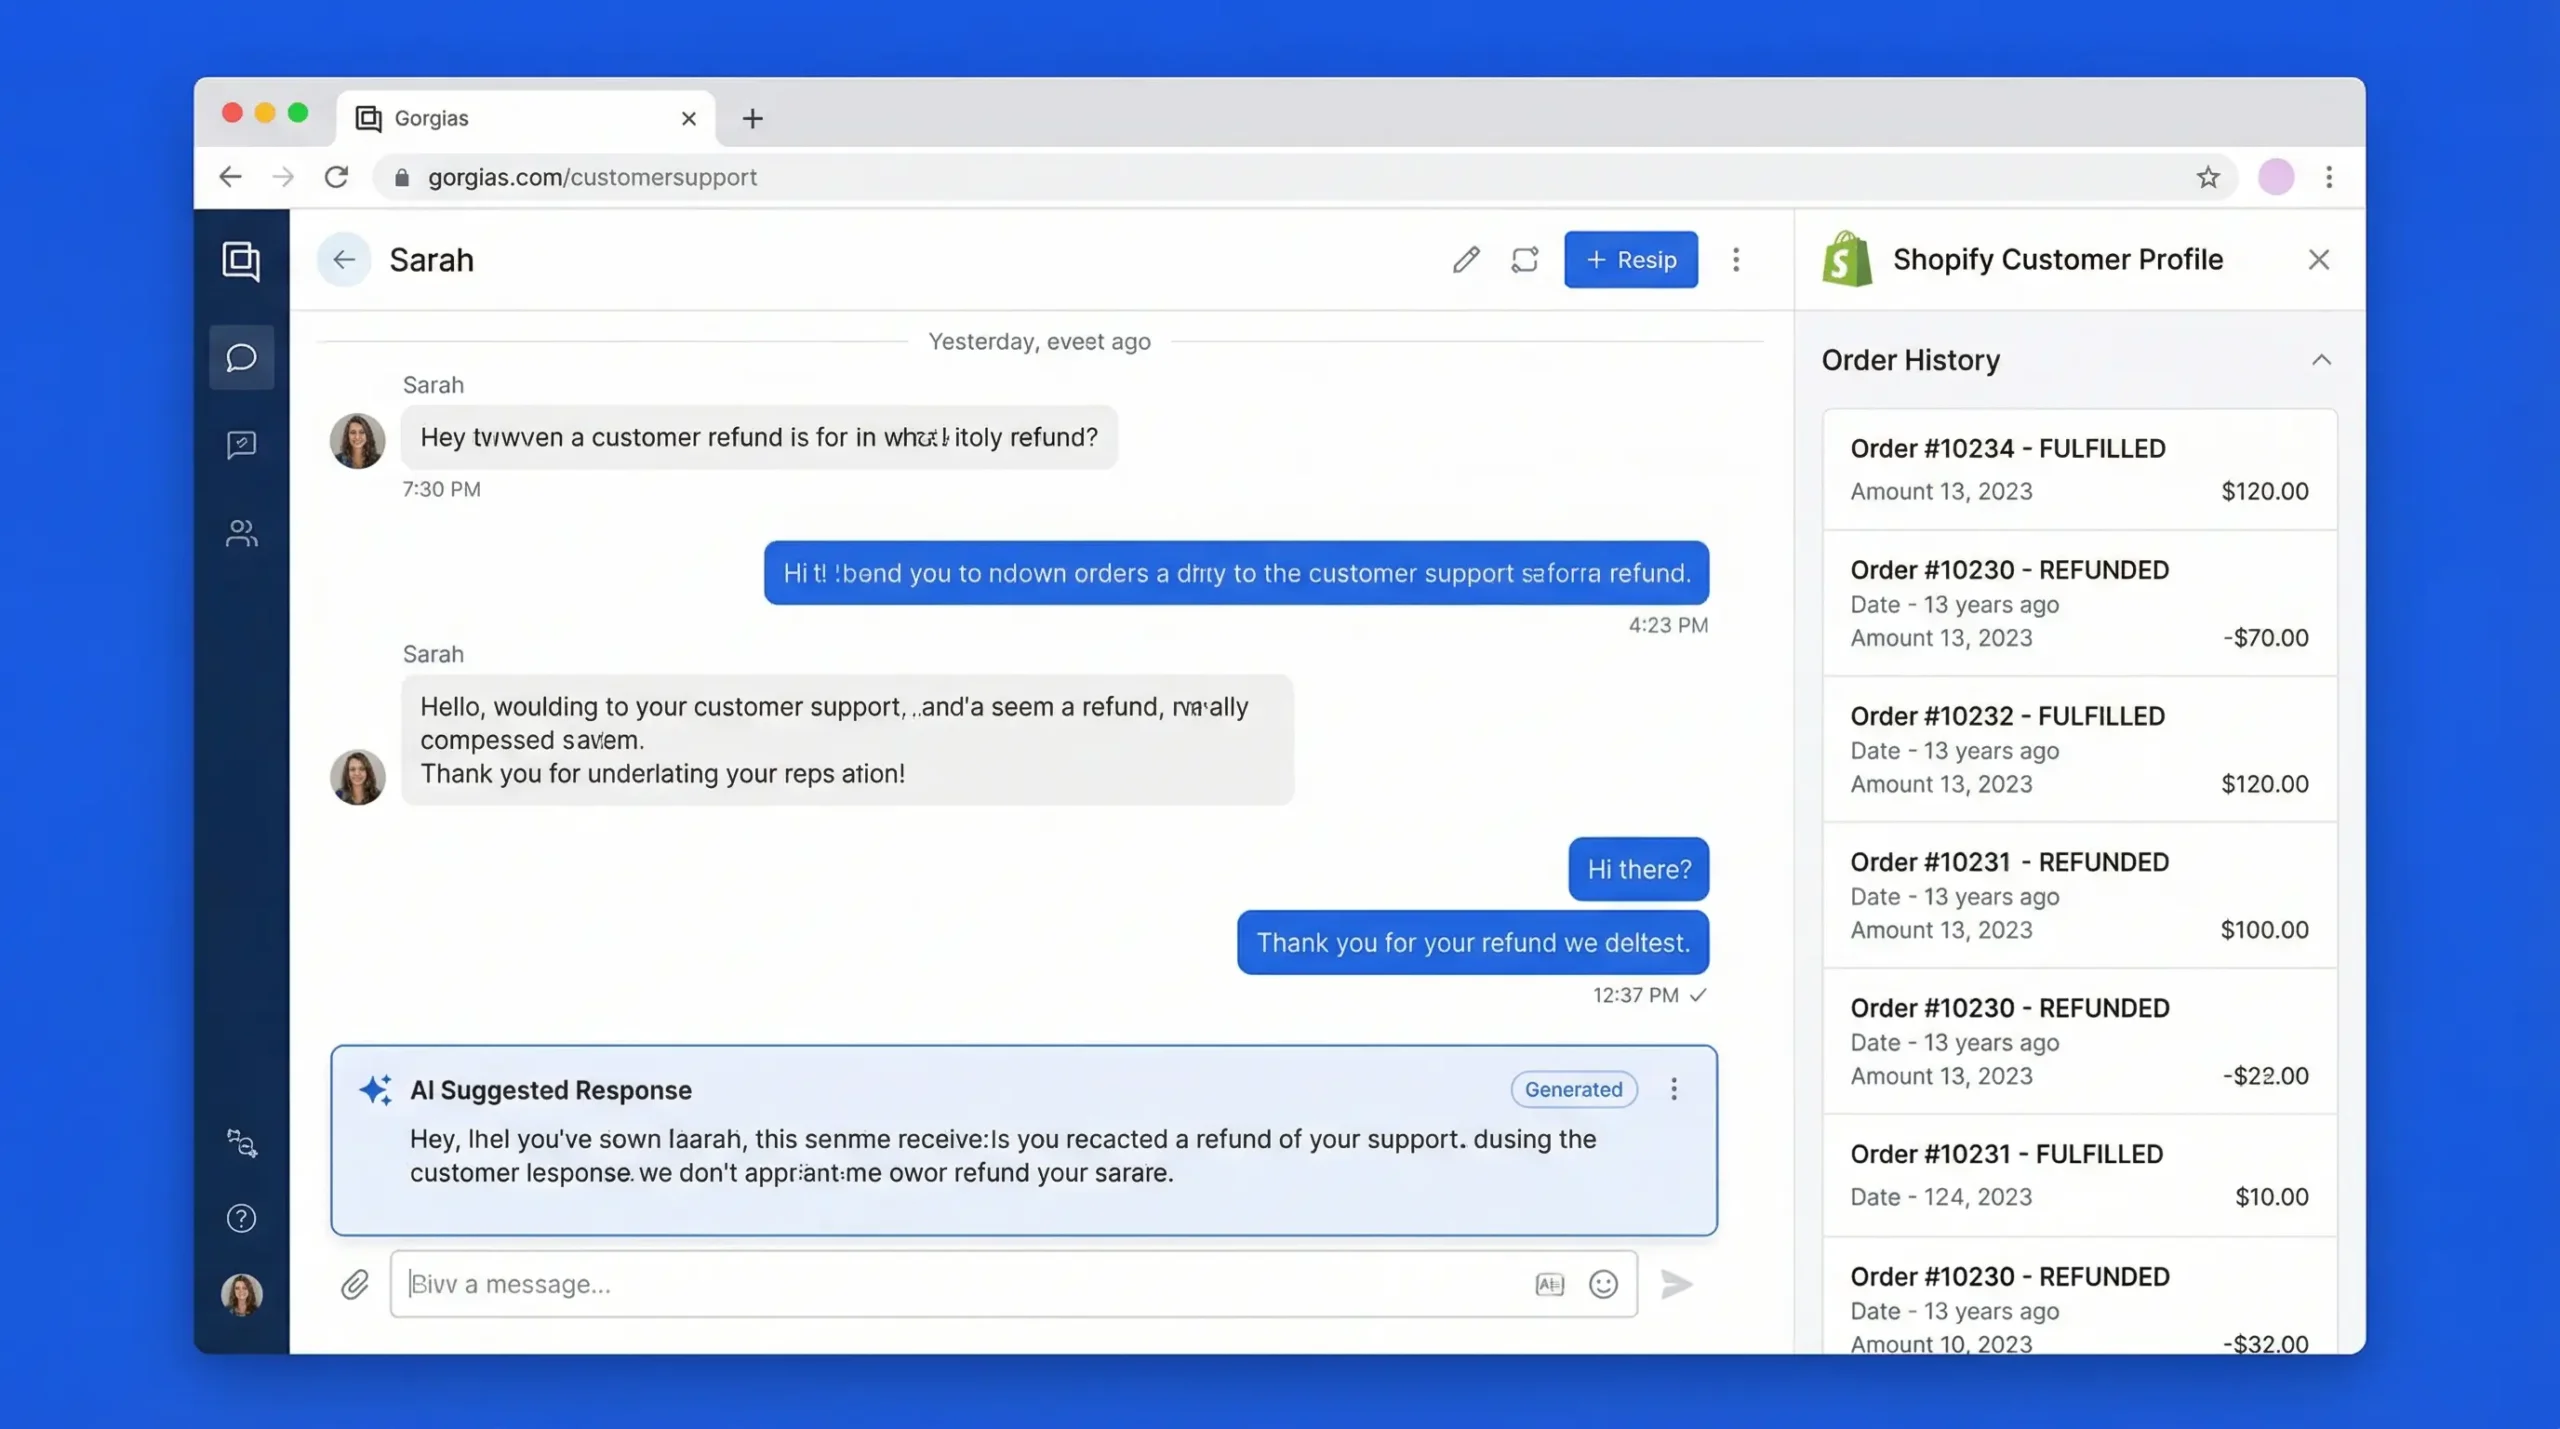Collapse the Order History section
Viewport: 2560px width, 1429px height.
click(x=2322, y=360)
